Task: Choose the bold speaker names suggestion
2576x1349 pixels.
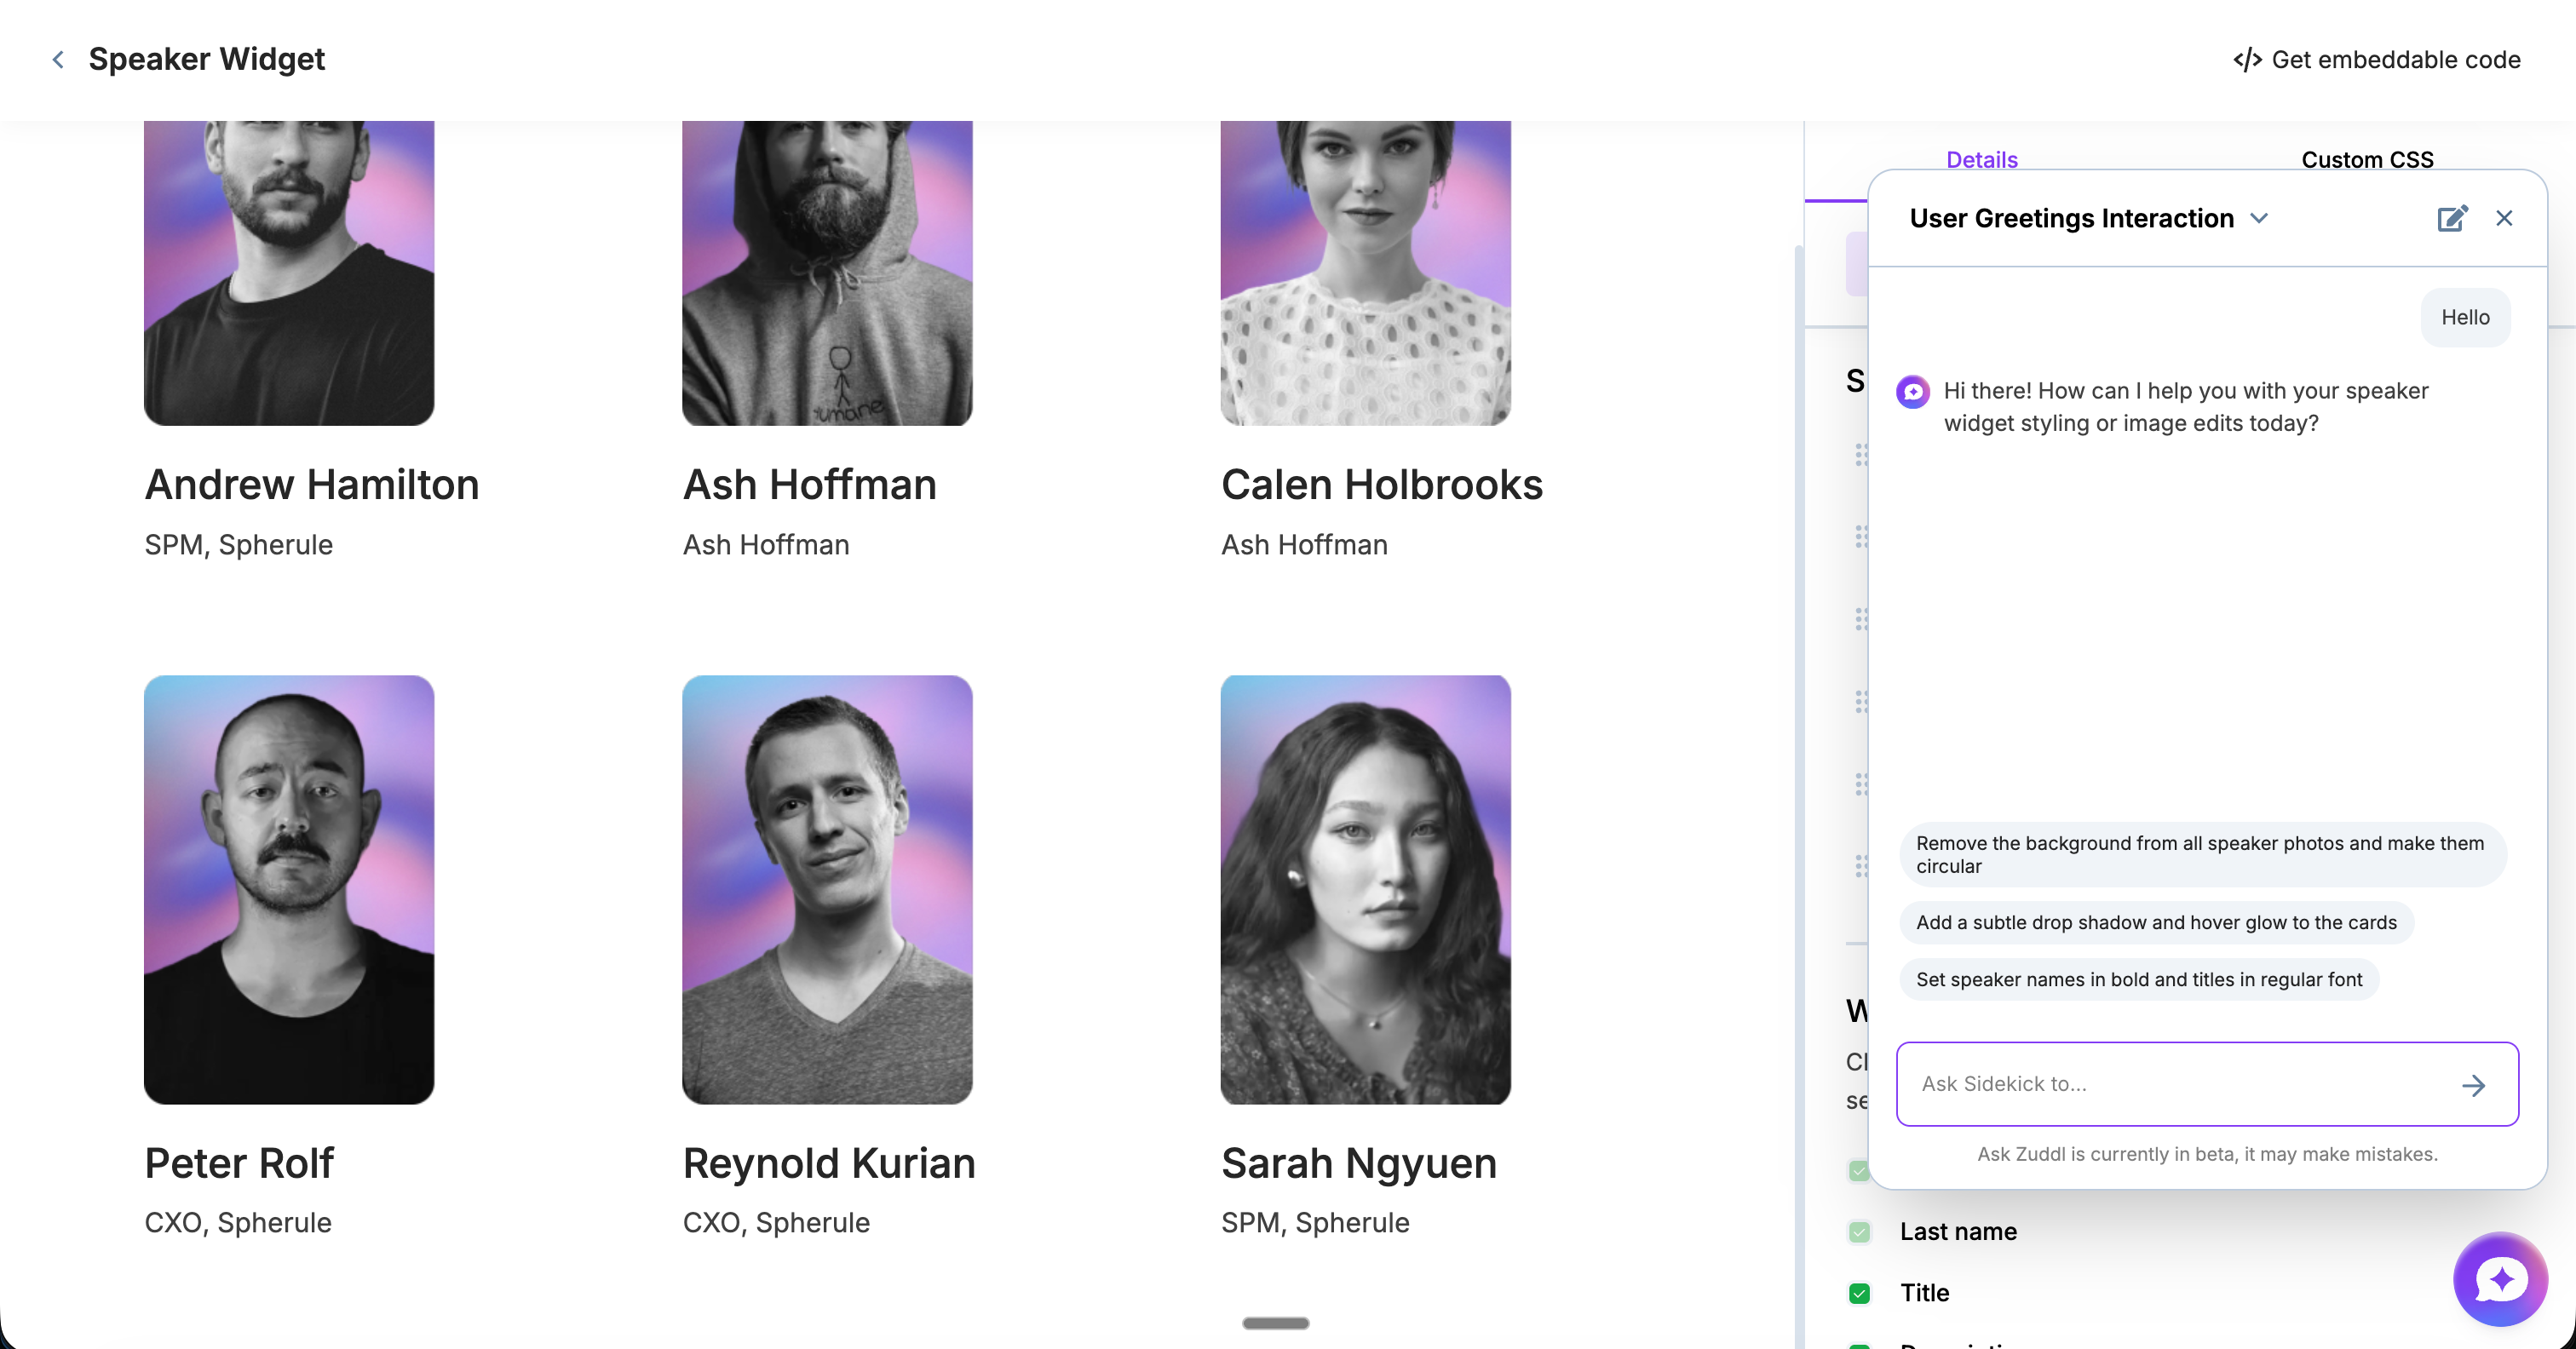Action: point(2139,979)
